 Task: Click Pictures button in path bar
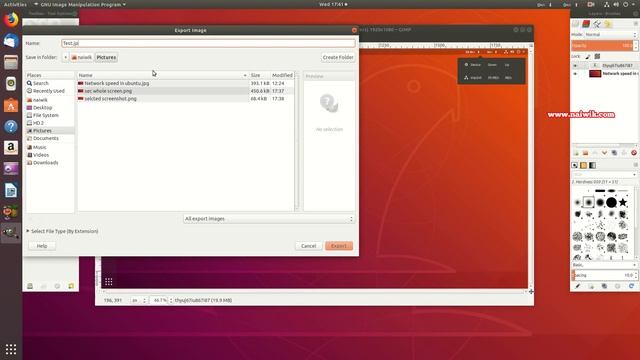[106, 57]
